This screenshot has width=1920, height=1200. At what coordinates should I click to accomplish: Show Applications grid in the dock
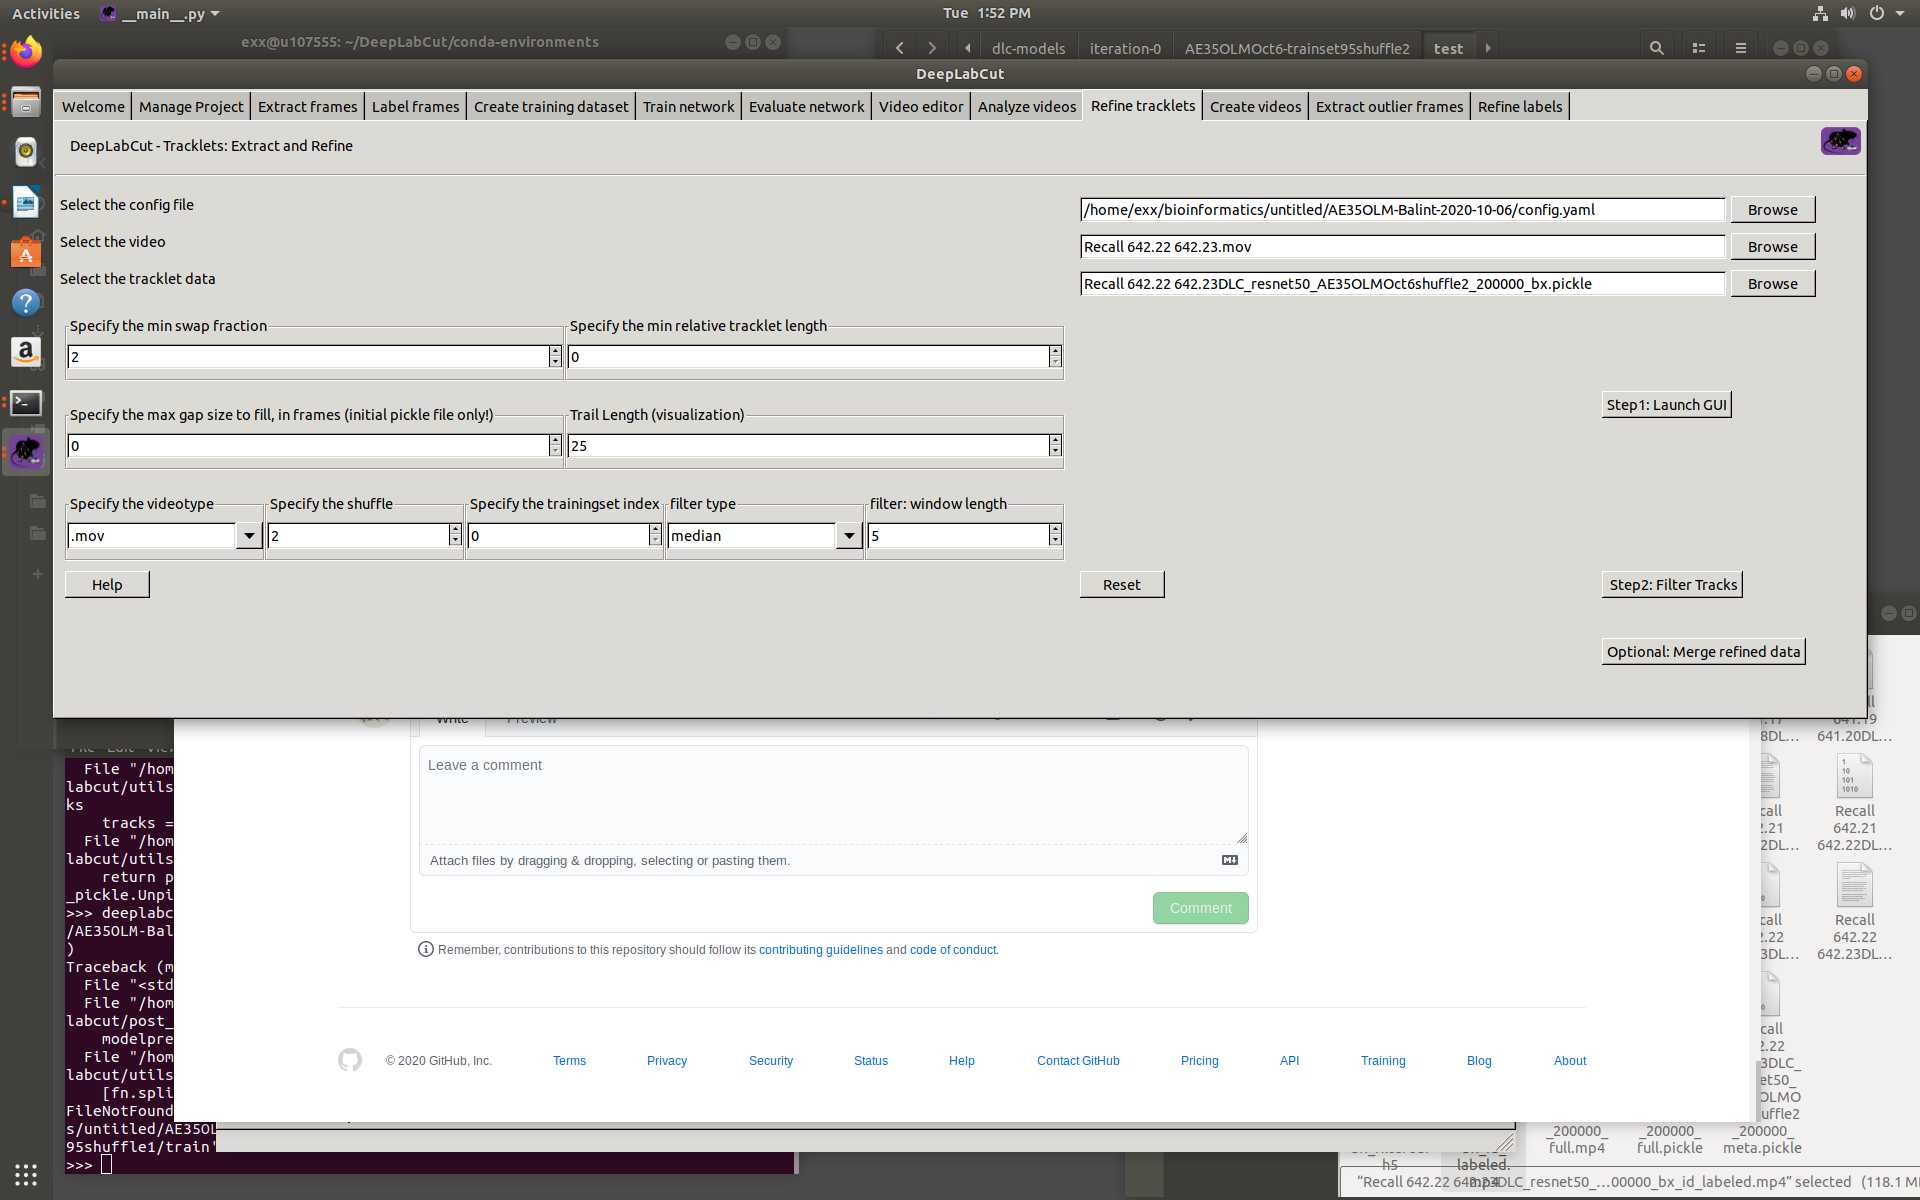click(x=26, y=1174)
